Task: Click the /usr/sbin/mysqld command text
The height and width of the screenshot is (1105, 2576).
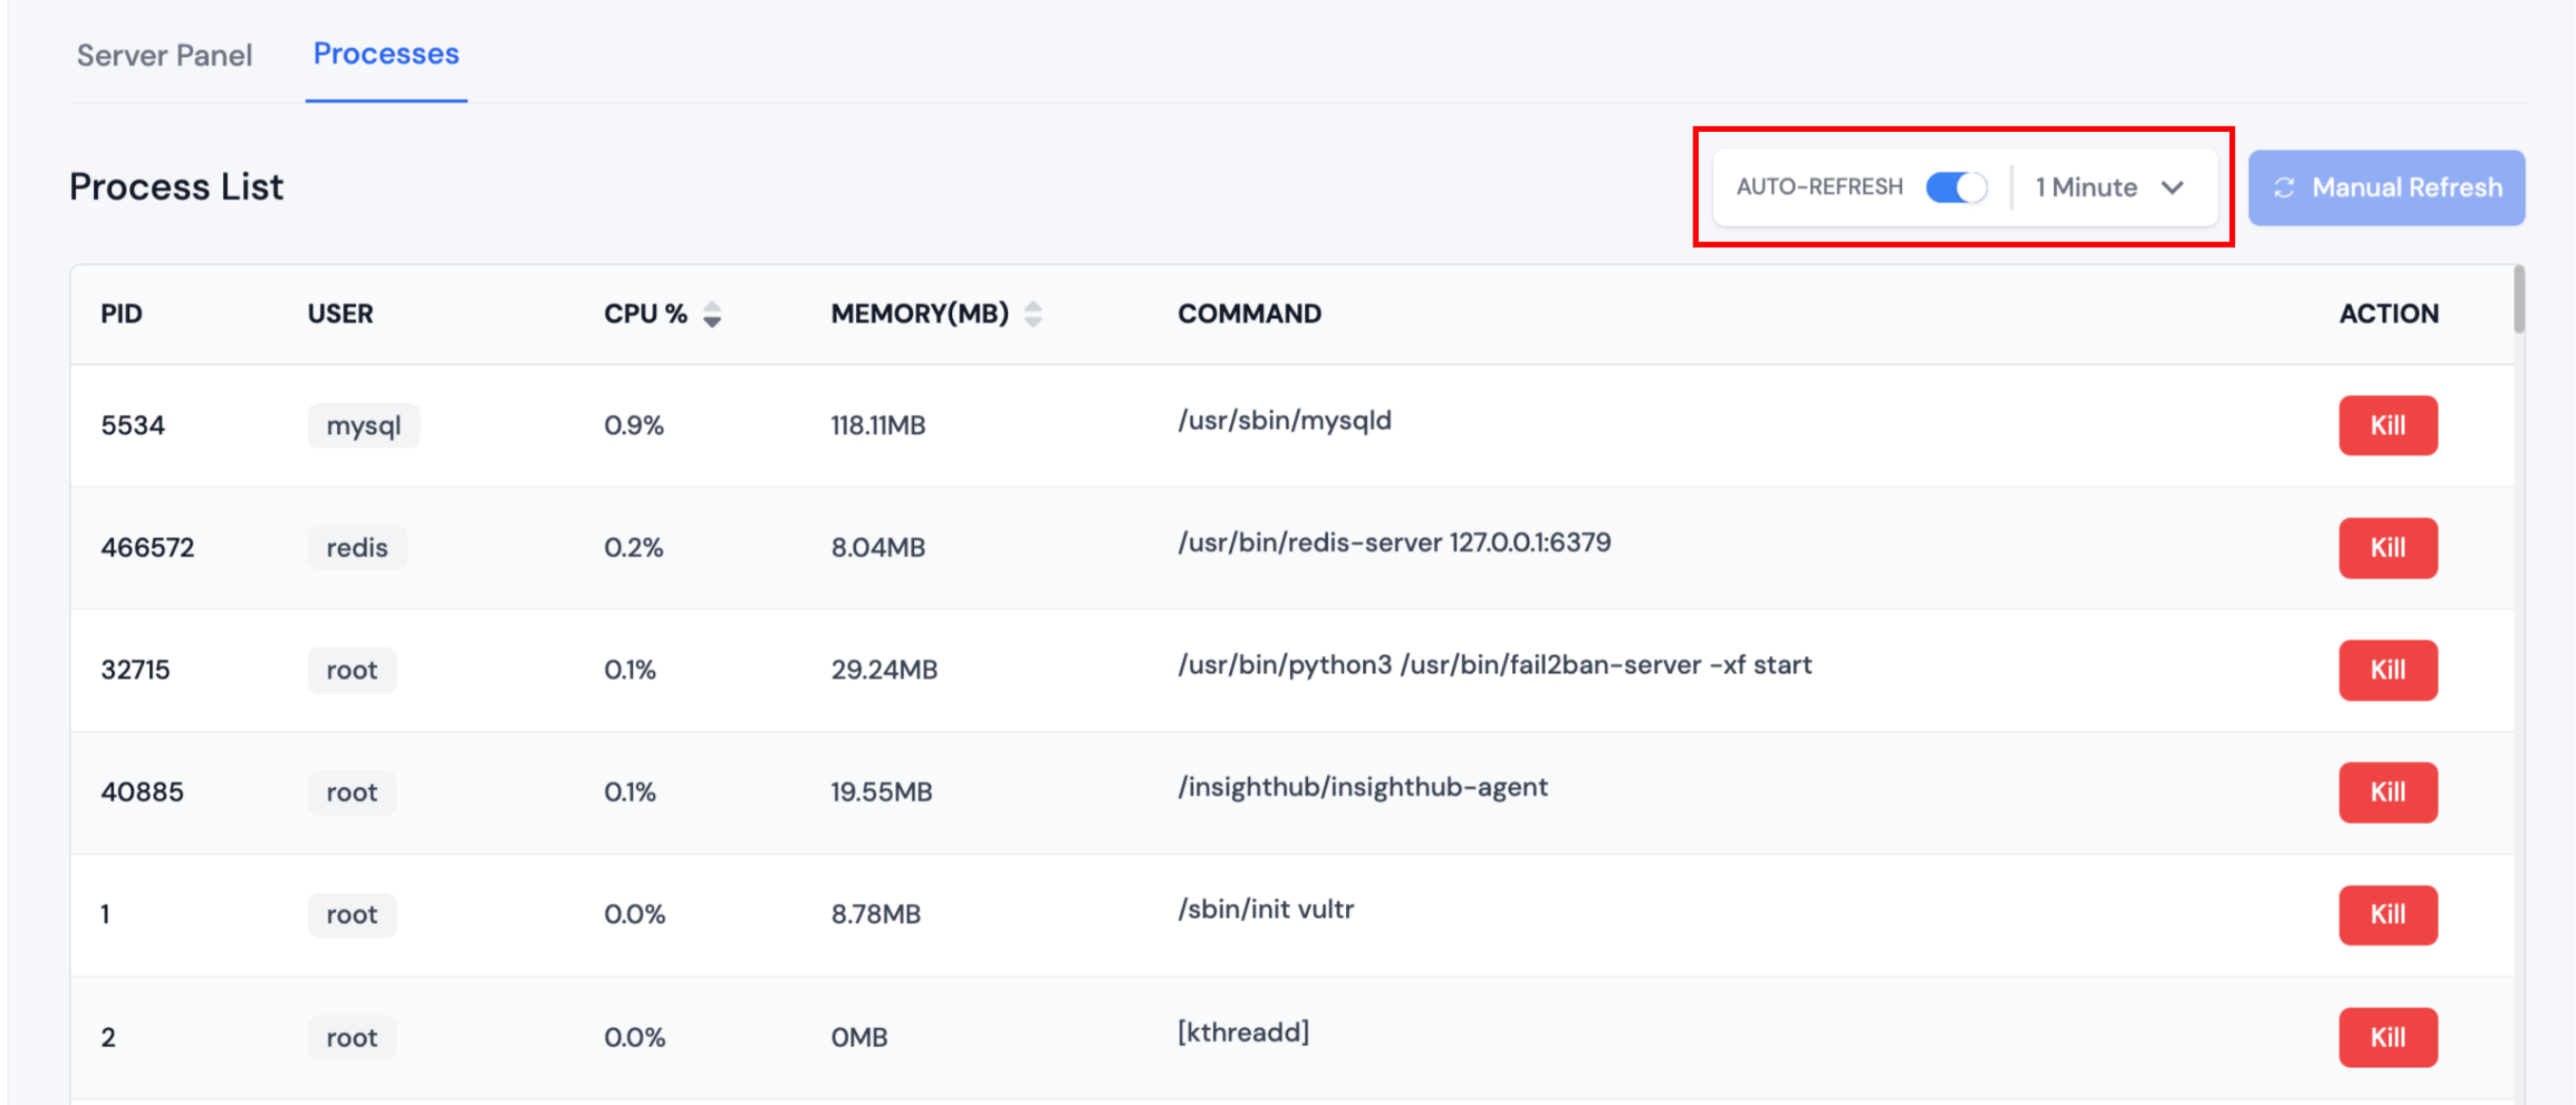Action: [1284, 420]
